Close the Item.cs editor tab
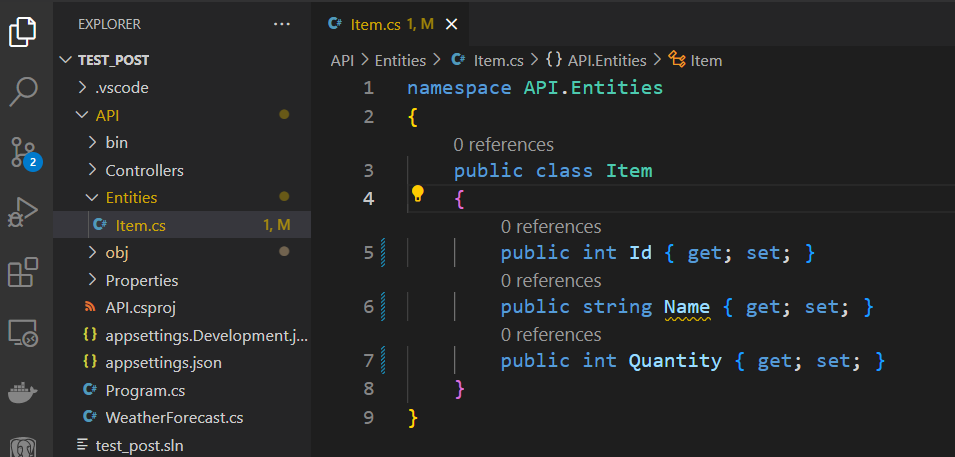Viewport: 955px width, 457px height. (x=451, y=24)
